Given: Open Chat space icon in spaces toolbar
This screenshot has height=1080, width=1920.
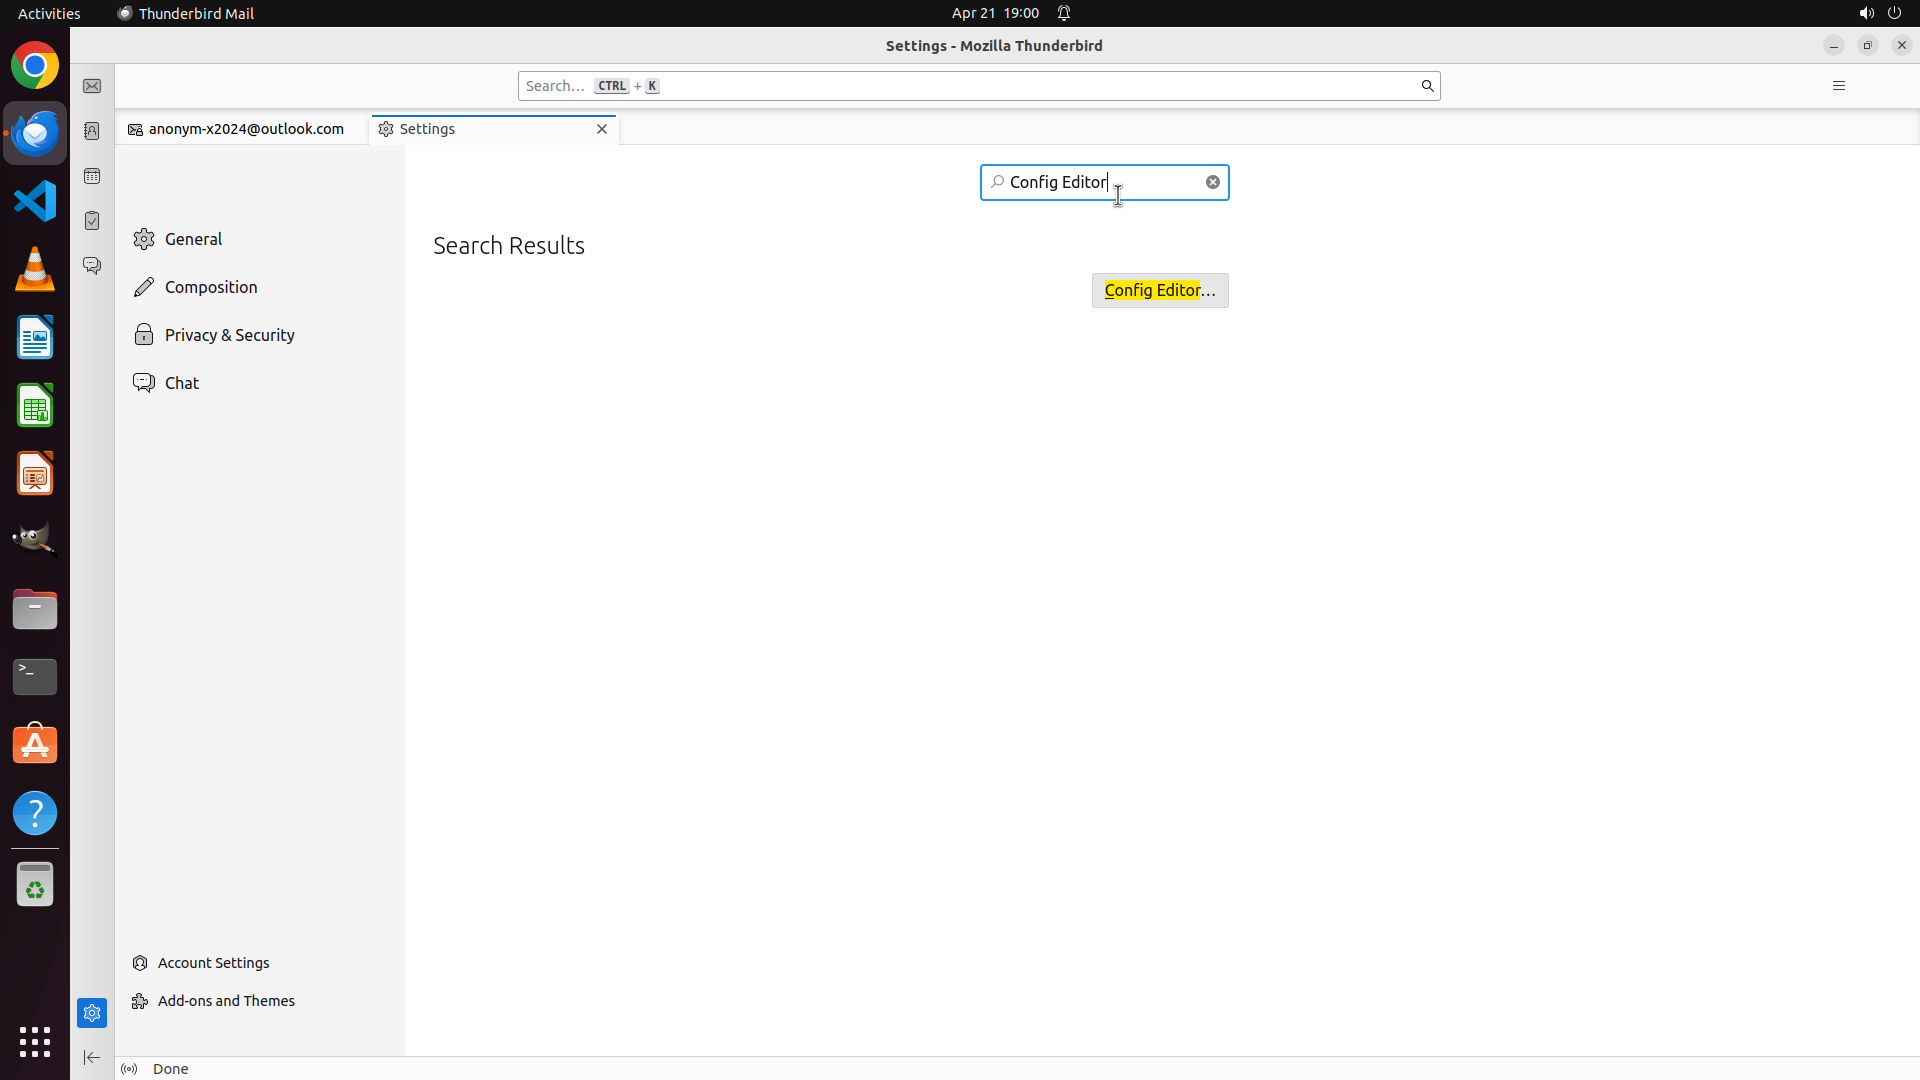Looking at the screenshot, I should click(92, 266).
